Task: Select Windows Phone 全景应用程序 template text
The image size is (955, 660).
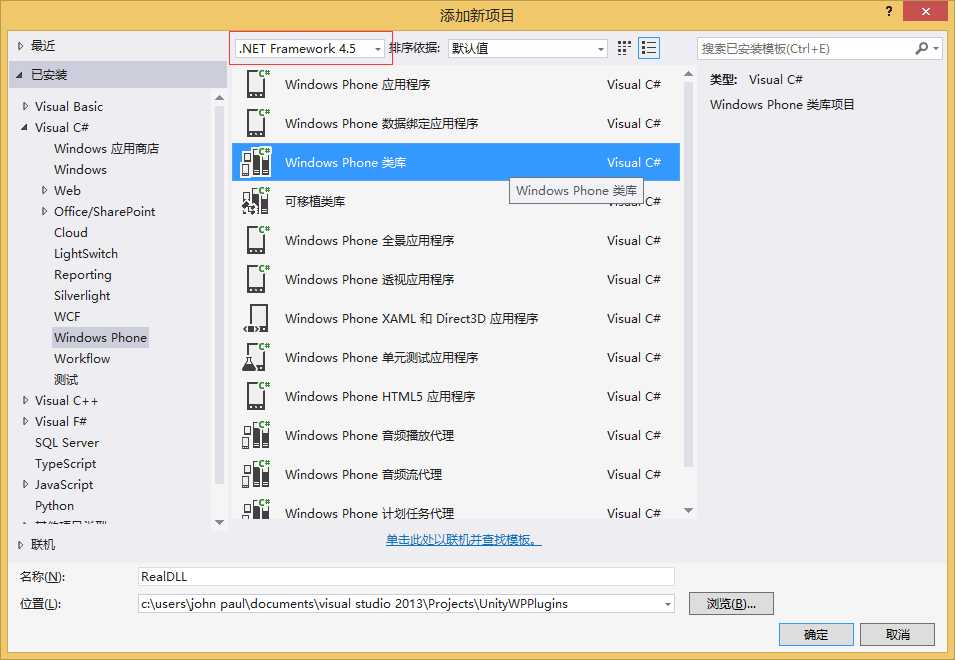Action: (x=370, y=240)
